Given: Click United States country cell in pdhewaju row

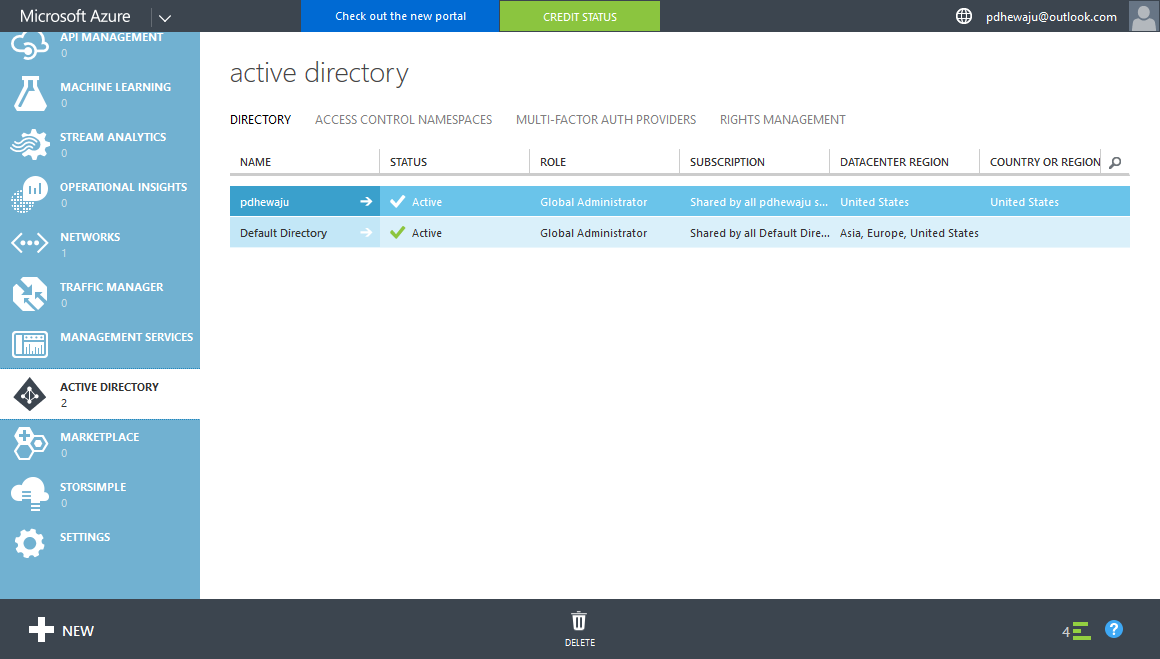Looking at the screenshot, I should [1025, 202].
